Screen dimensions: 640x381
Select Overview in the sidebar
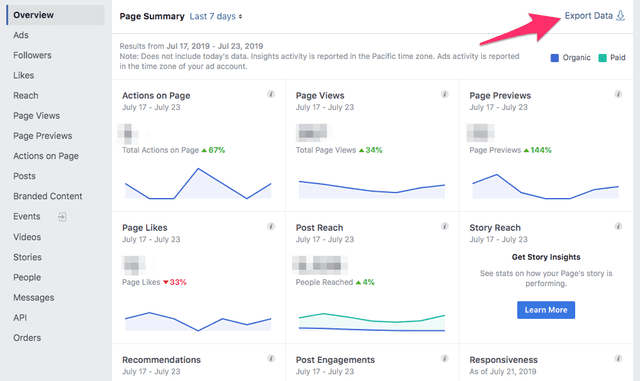point(56,15)
